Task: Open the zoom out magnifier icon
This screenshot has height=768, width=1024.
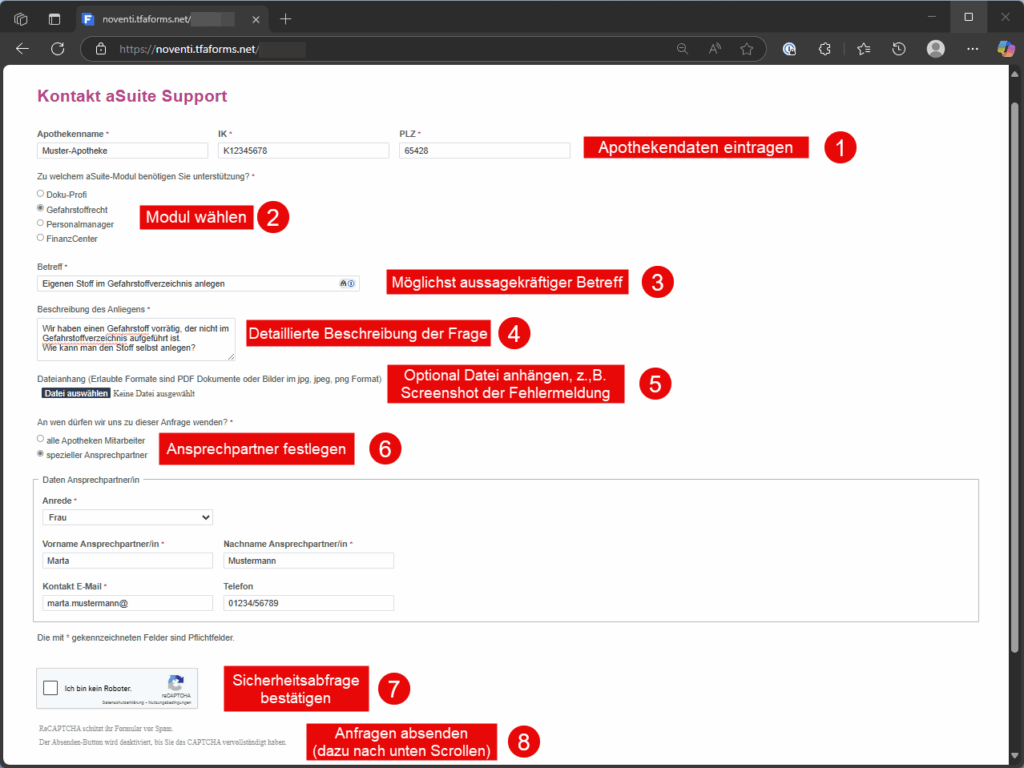Action: (x=682, y=48)
